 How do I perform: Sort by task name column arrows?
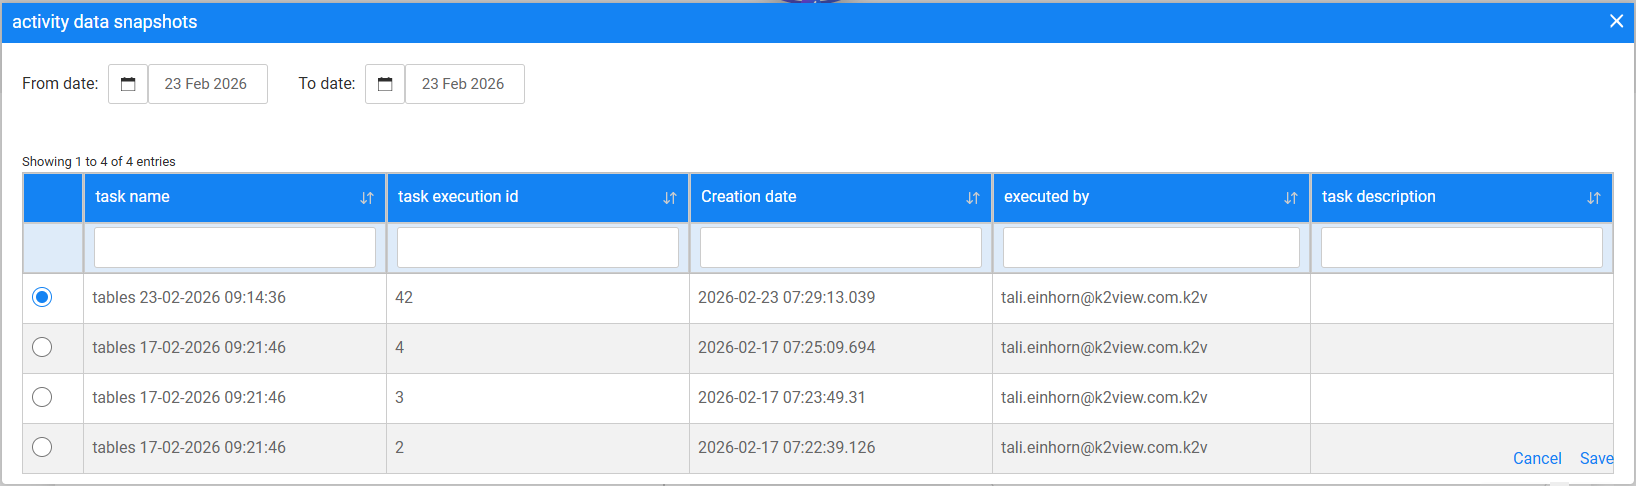[367, 198]
